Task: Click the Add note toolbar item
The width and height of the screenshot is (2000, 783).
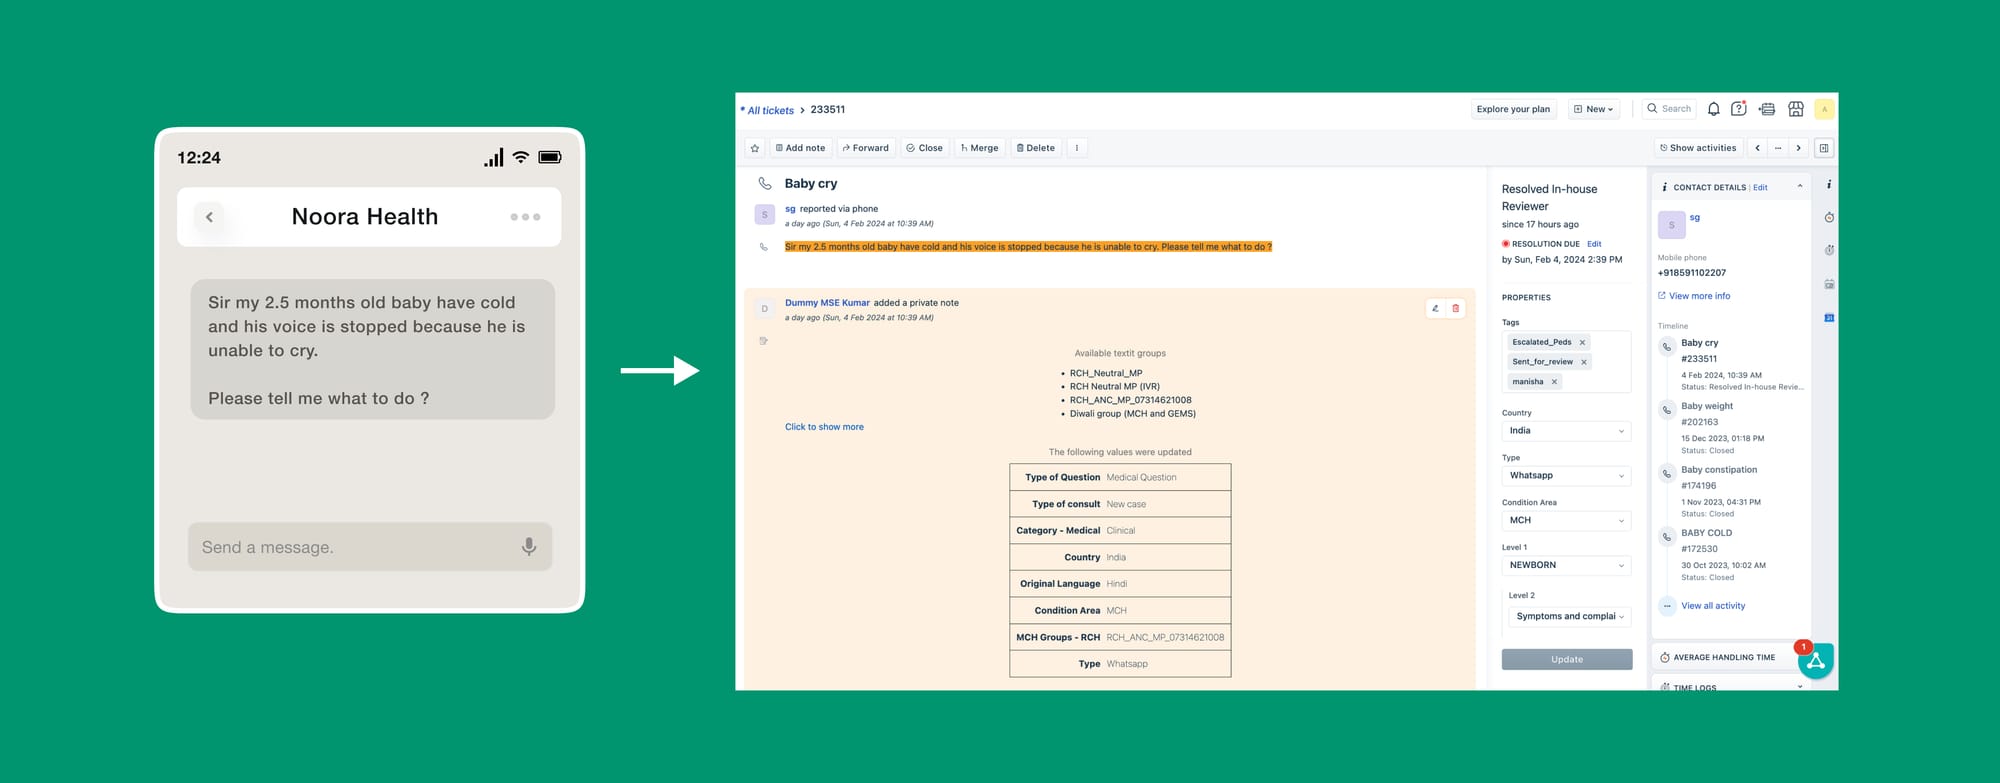Action: (800, 148)
